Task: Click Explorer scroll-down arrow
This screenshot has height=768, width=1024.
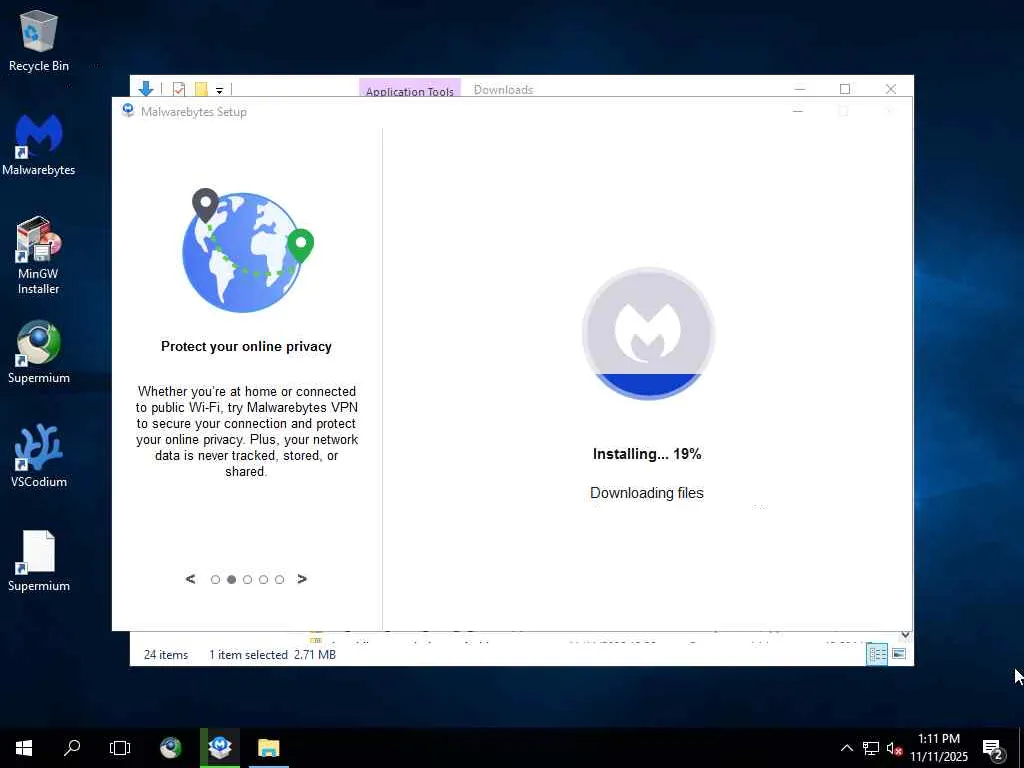Action: (x=905, y=635)
